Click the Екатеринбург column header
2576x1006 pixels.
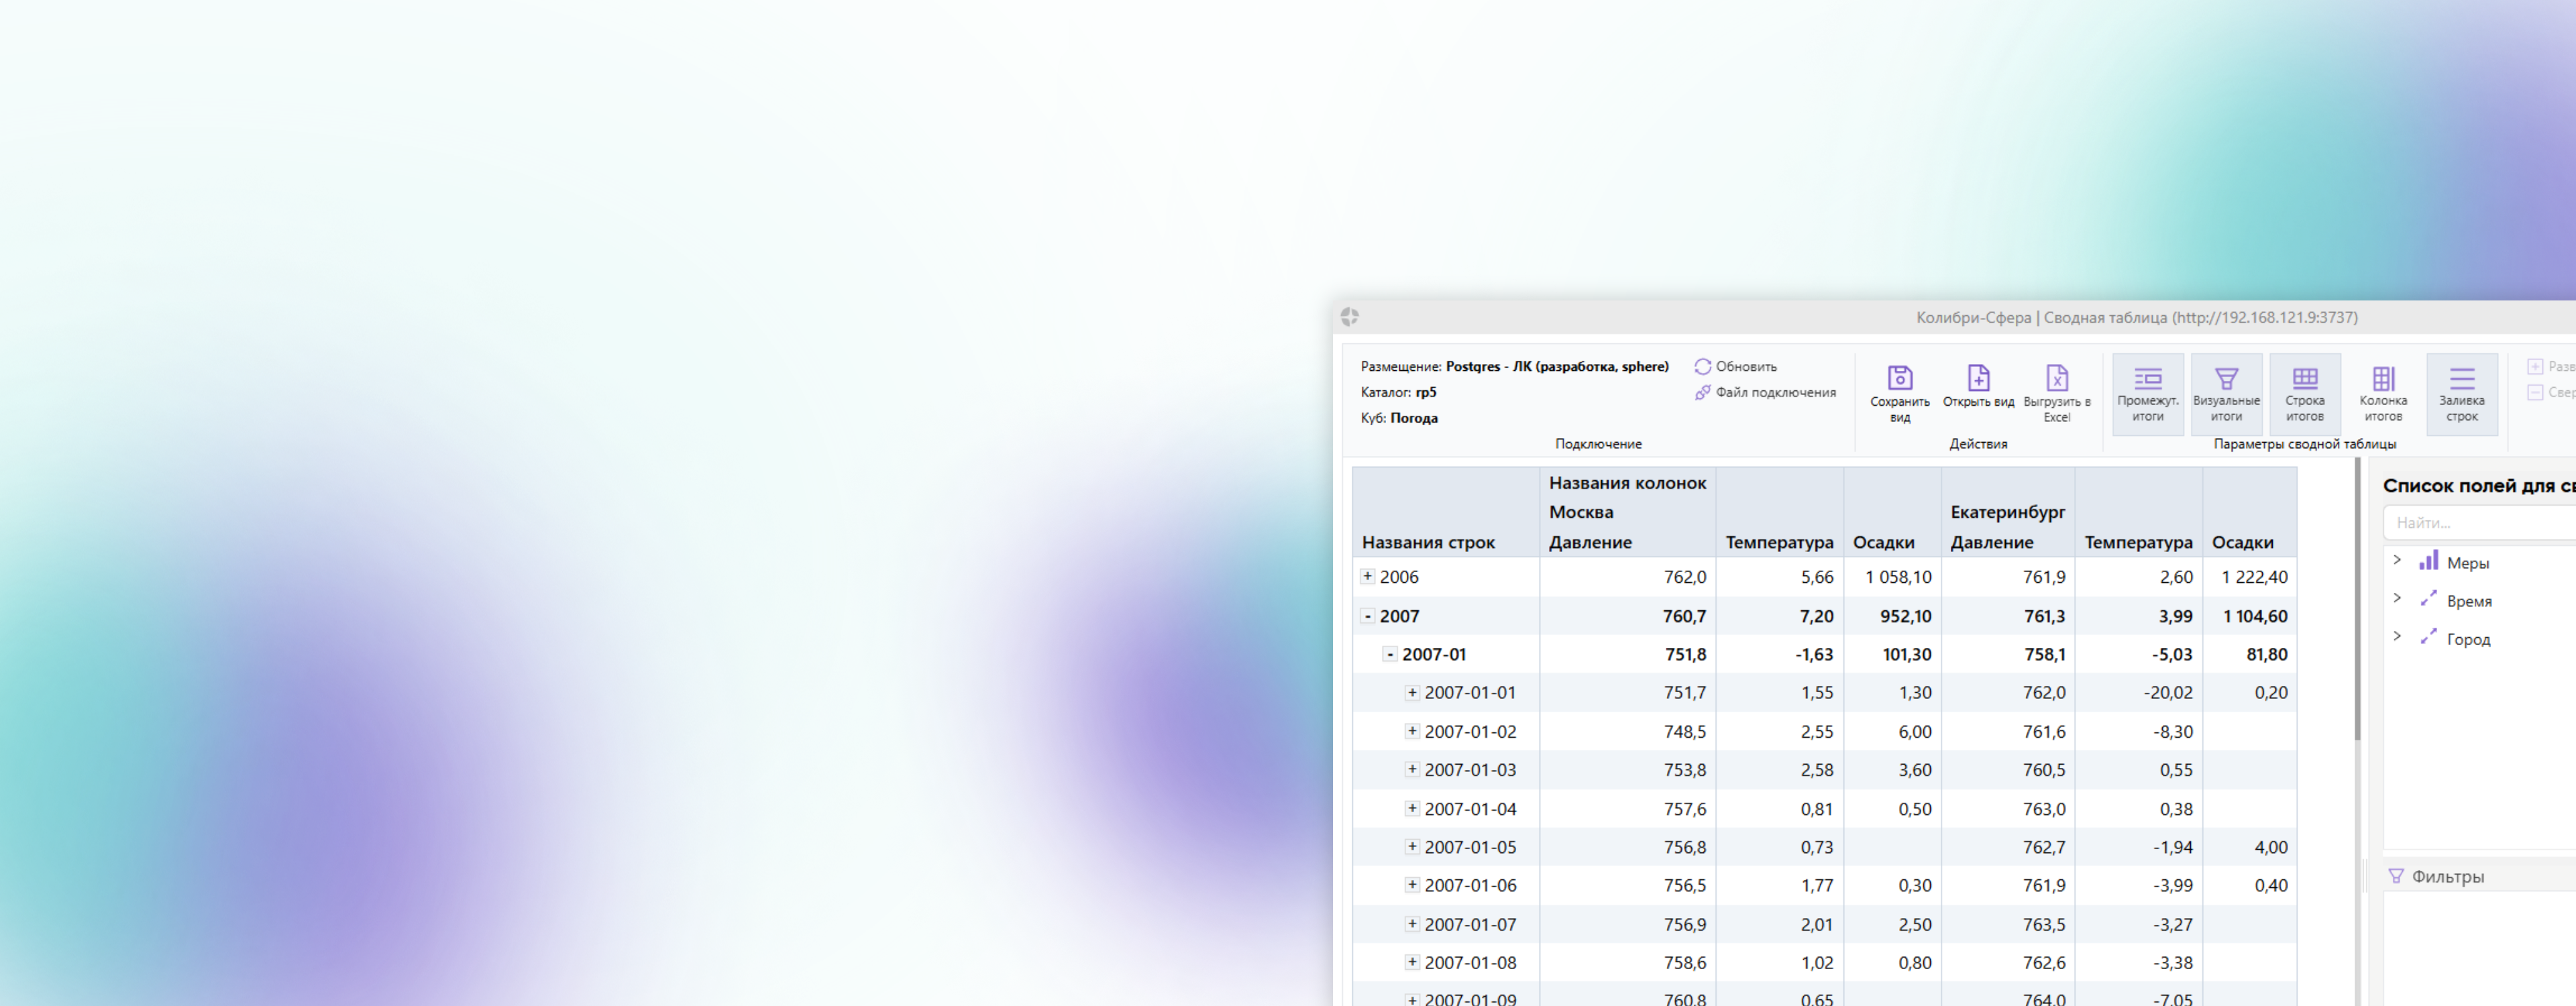(2007, 512)
